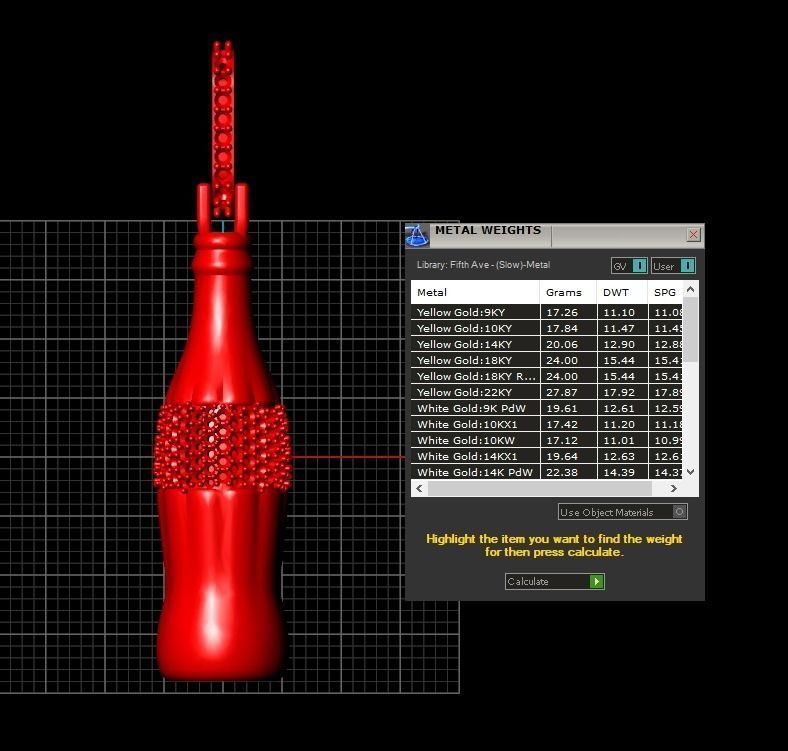Click the Calculate button

point(554,582)
